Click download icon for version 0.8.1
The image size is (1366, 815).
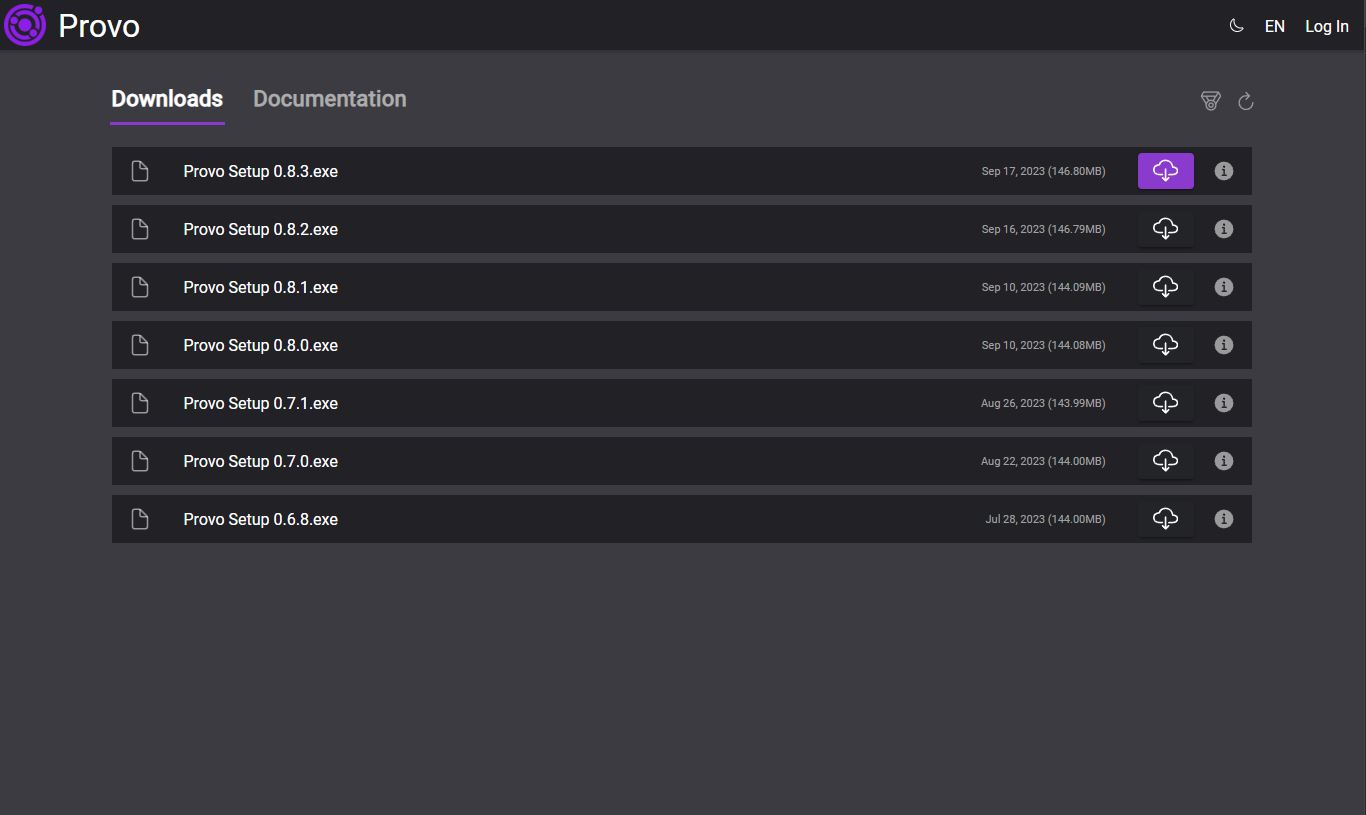pyautogui.click(x=1165, y=287)
